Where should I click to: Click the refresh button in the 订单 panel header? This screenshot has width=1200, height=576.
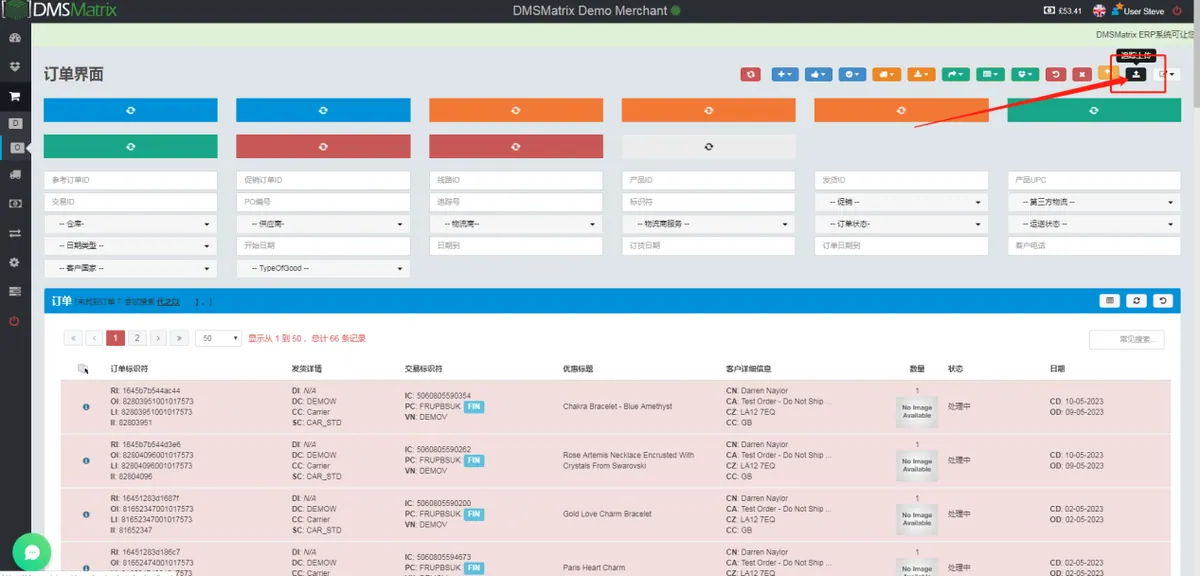tap(1136, 300)
